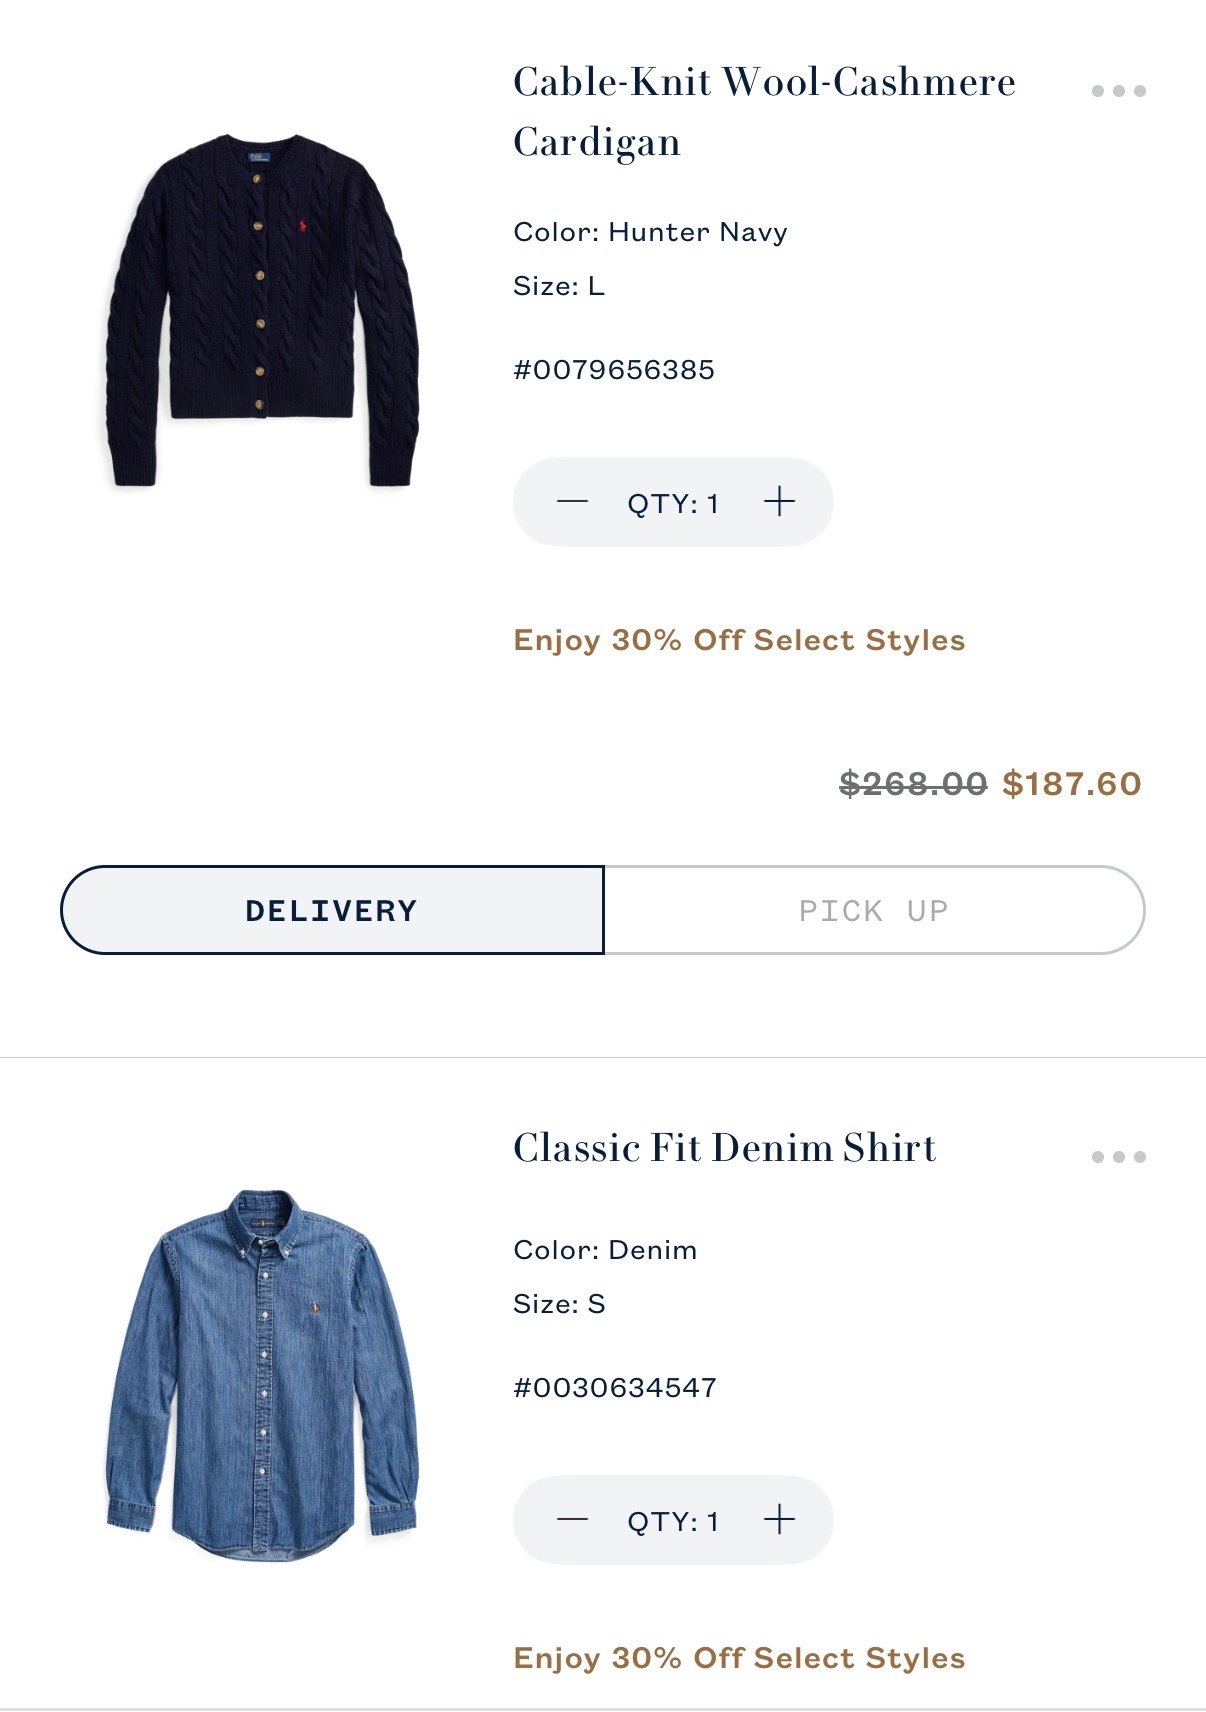1206x1712 pixels.
Task: Click the crossed-out $268.00 original price
Action: [912, 784]
